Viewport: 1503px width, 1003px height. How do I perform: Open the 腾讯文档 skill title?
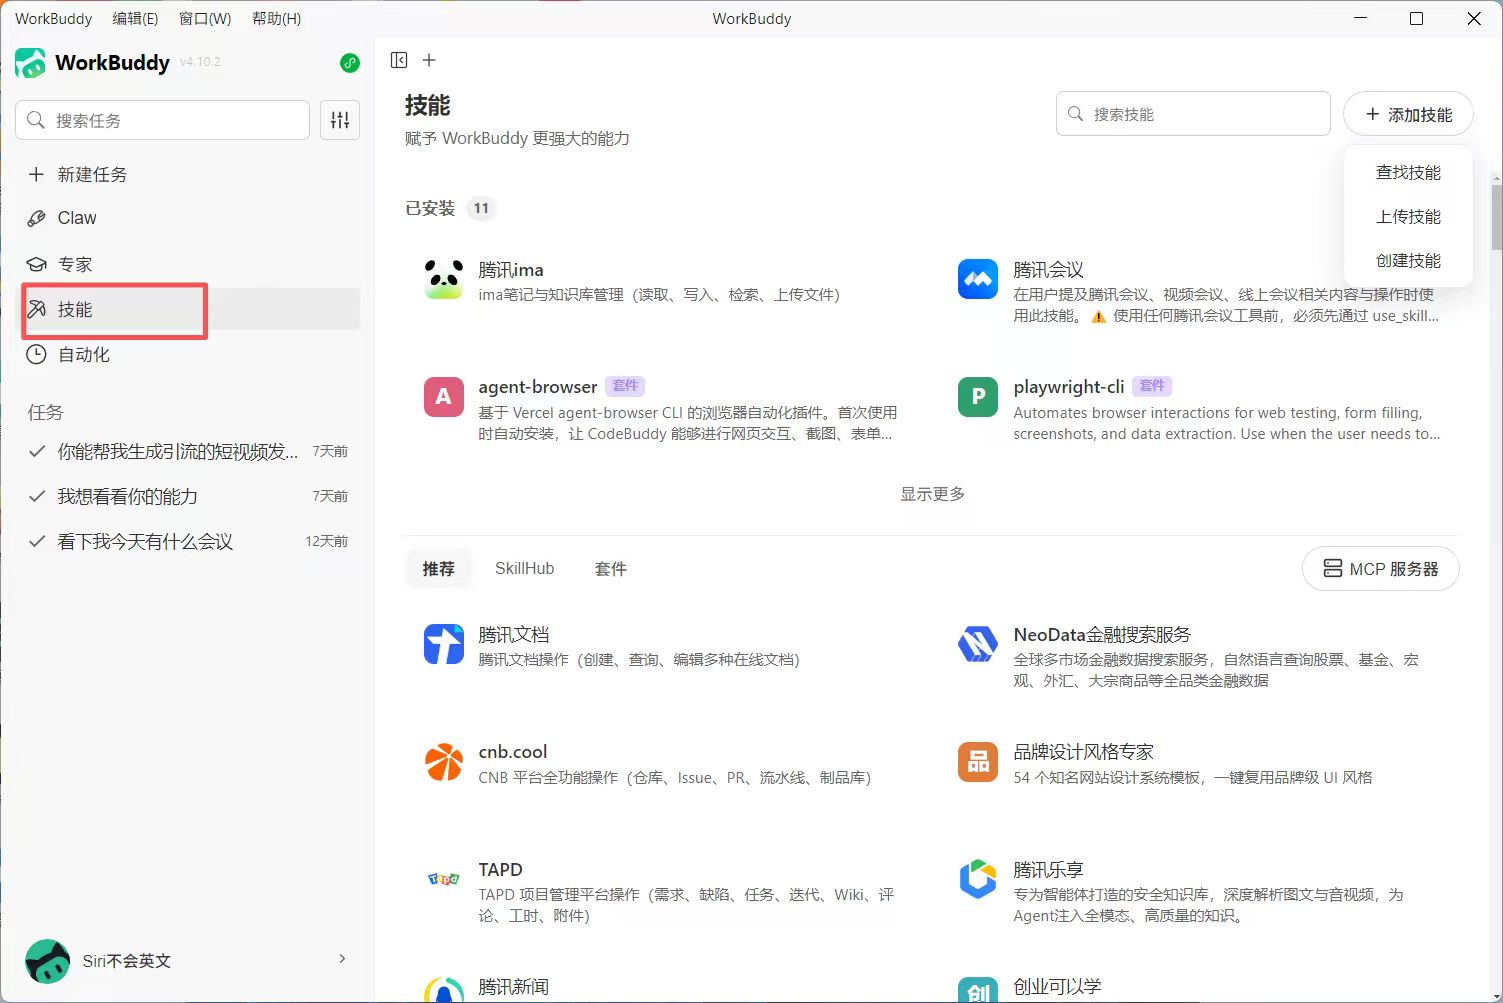point(514,635)
